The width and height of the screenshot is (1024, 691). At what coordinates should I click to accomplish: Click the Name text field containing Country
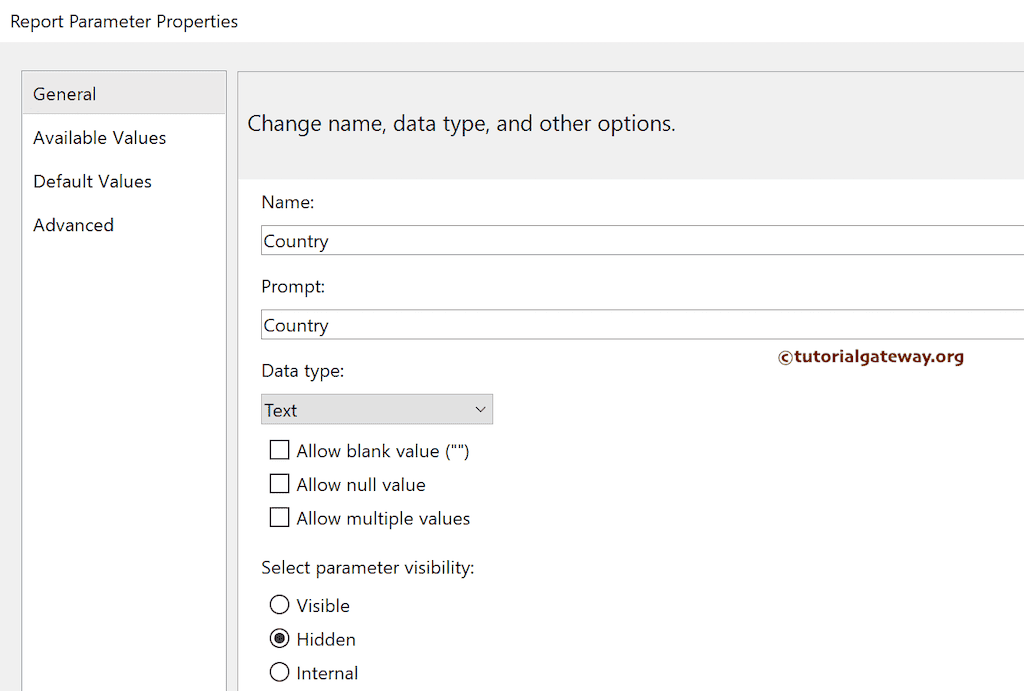coord(640,241)
